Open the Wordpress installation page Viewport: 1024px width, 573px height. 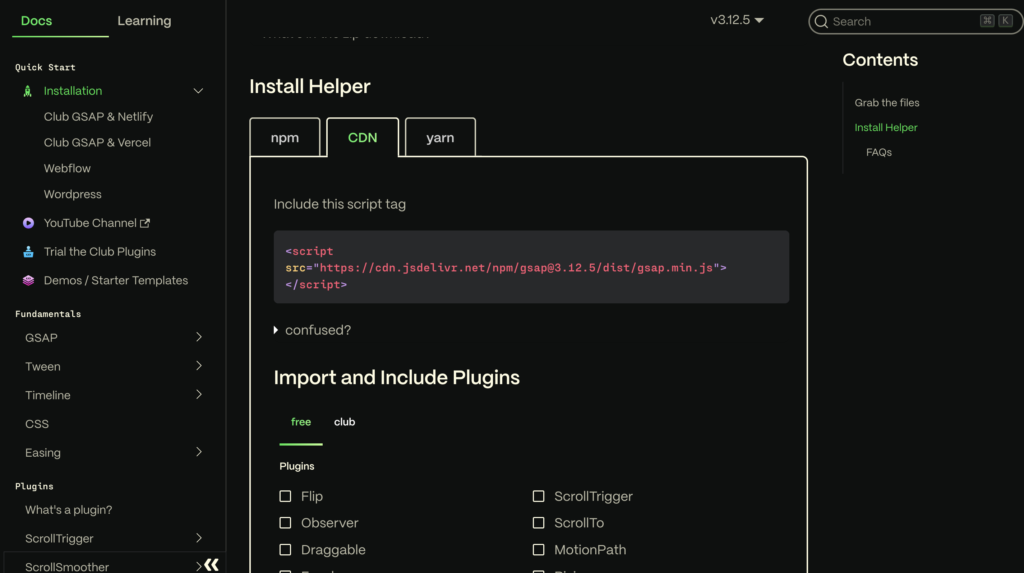click(72, 194)
